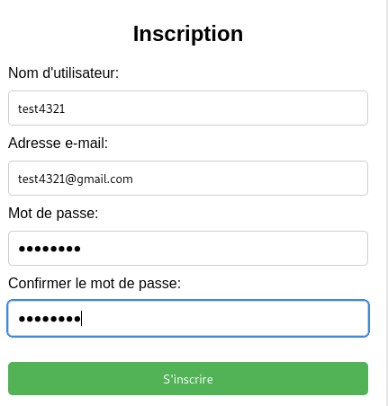Click the blank space right of Inscription heading
The height and width of the screenshot is (406, 388).
(x=313, y=34)
